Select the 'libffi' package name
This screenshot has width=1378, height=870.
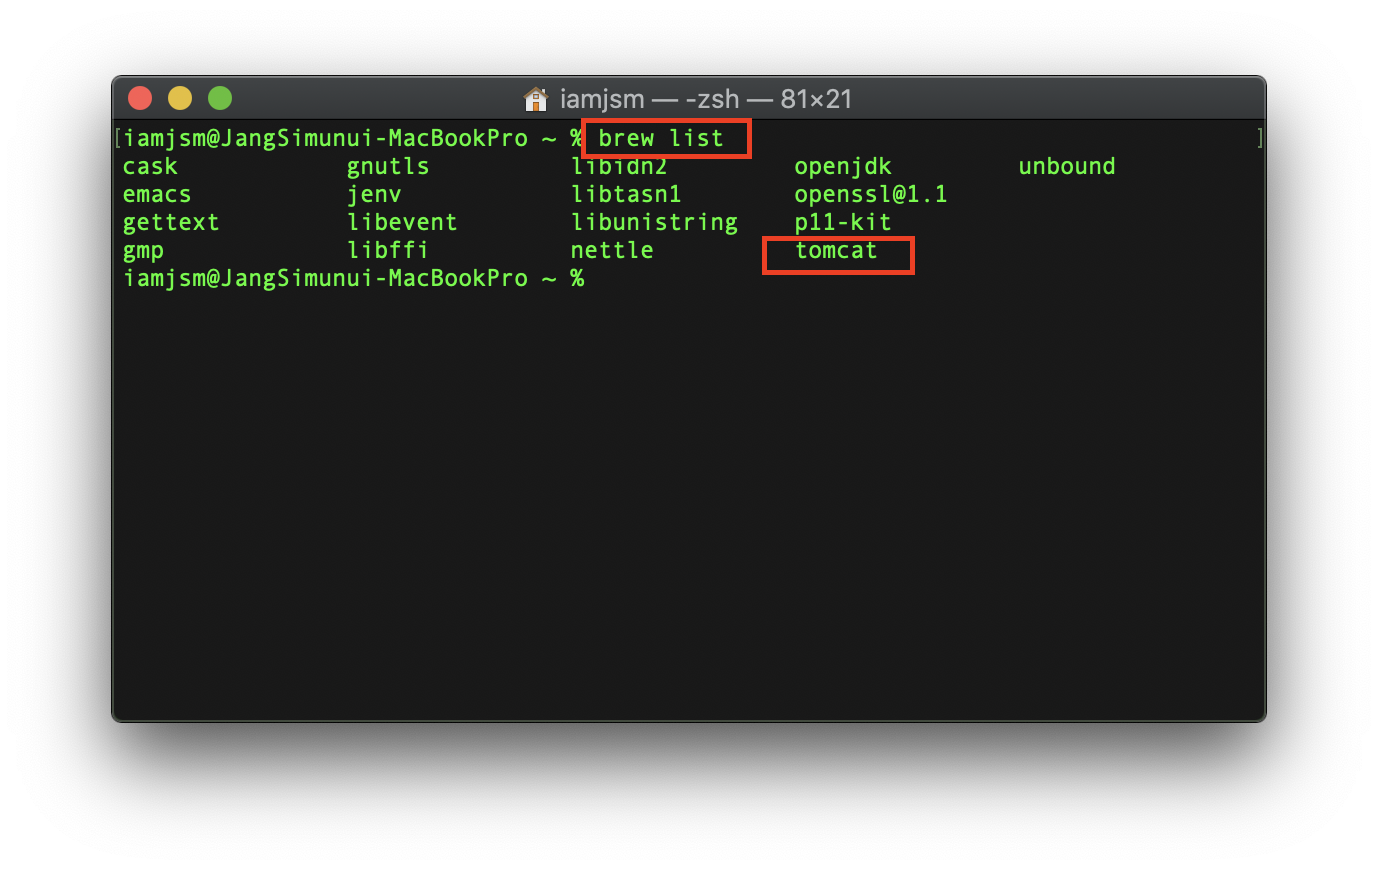[388, 250]
